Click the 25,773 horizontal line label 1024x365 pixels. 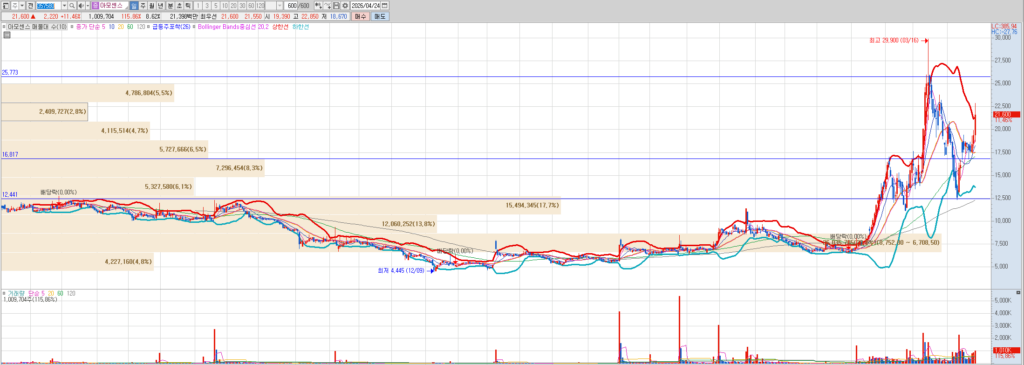click(9, 72)
